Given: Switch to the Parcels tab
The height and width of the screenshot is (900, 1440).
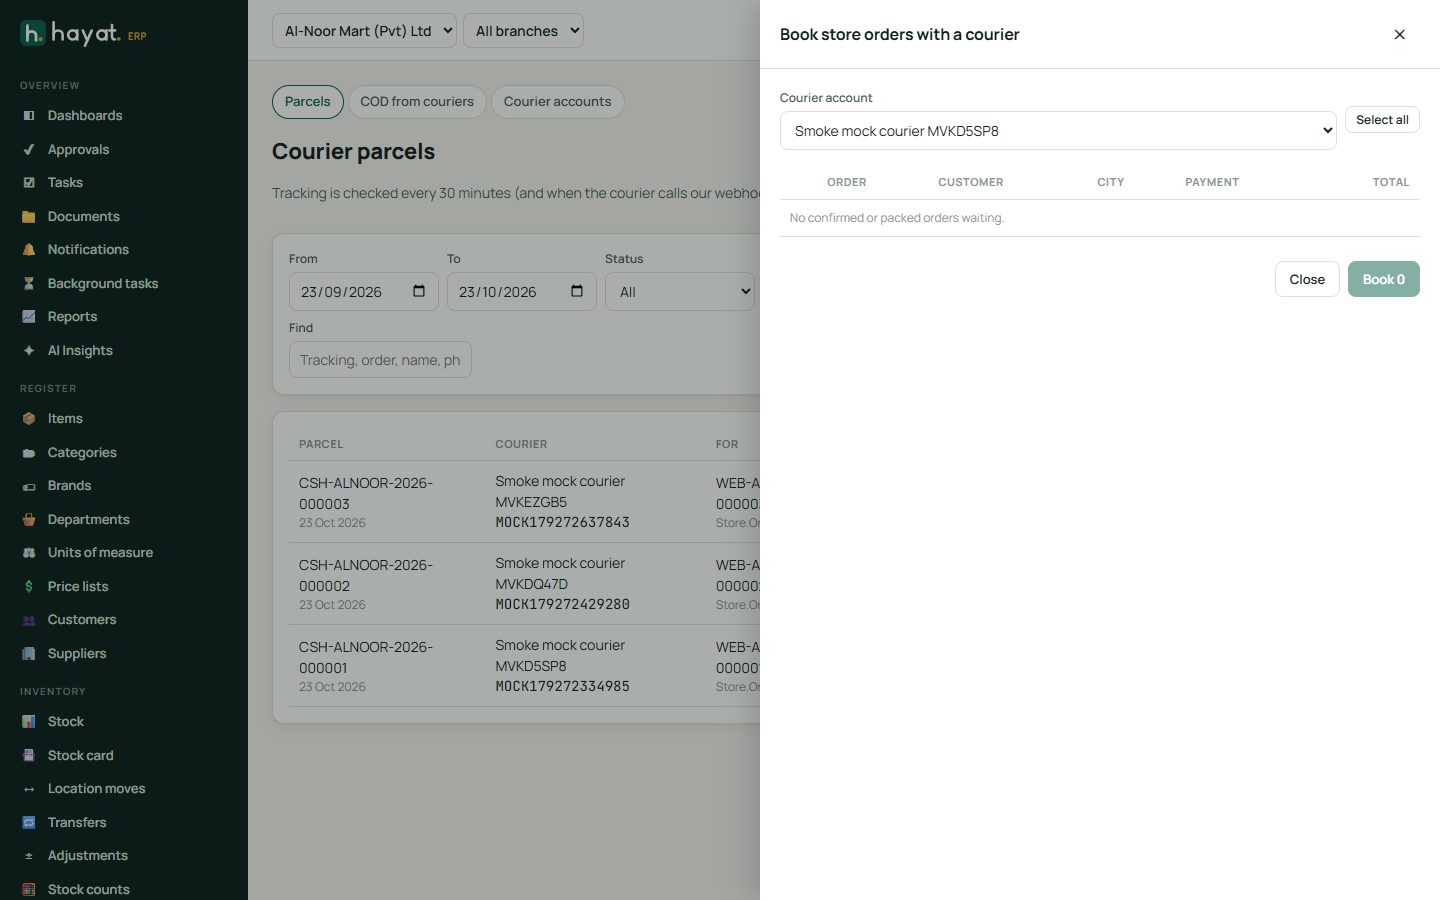Looking at the screenshot, I should [308, 102].
